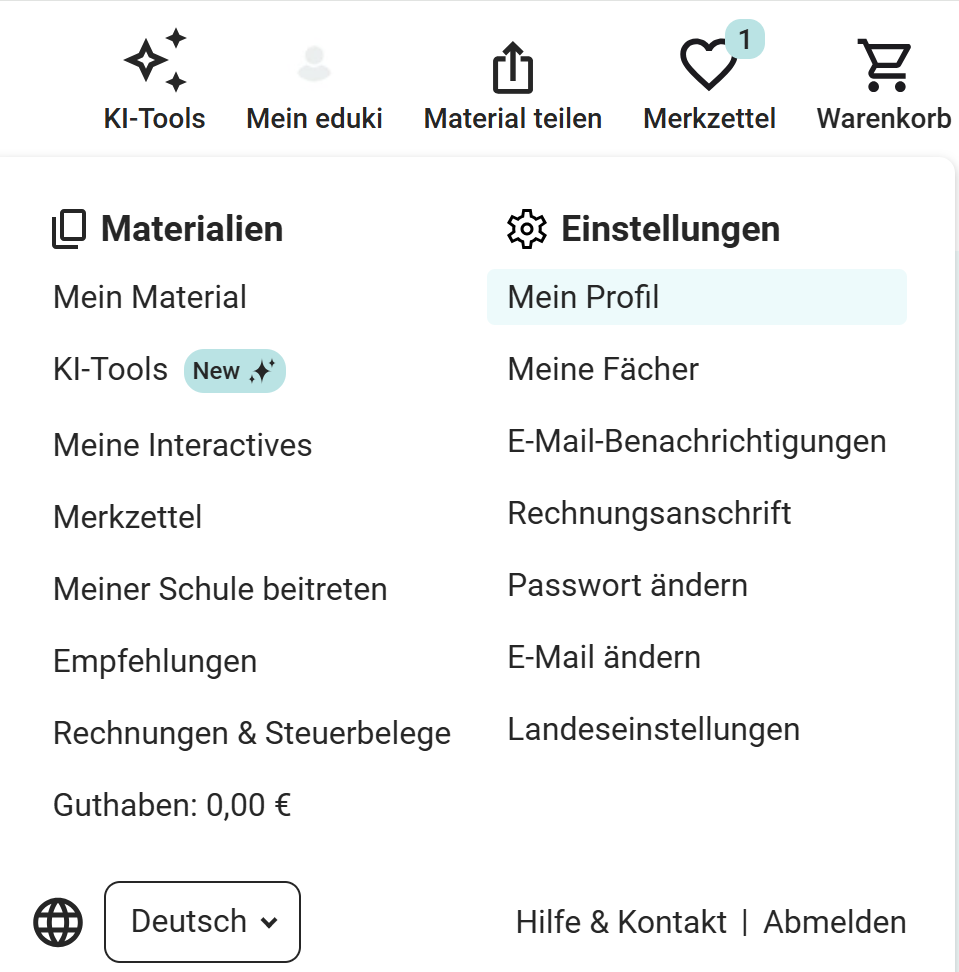Open Rechnungen & Steuerbelege
959x972 pixels.
pyautogui.click(x=252, y=733)
